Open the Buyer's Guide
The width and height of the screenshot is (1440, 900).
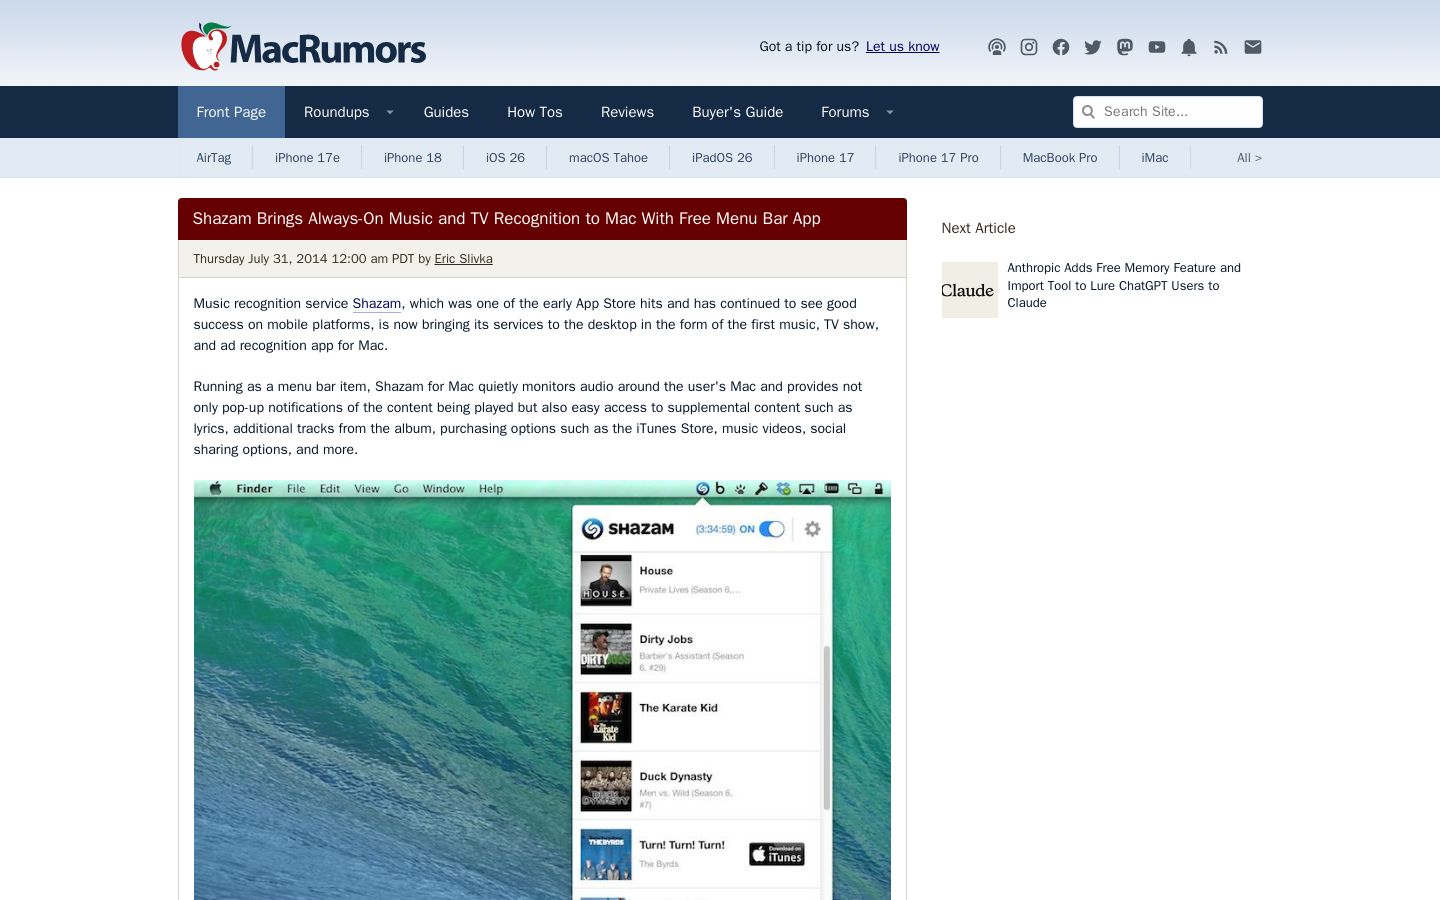(738, 112)
